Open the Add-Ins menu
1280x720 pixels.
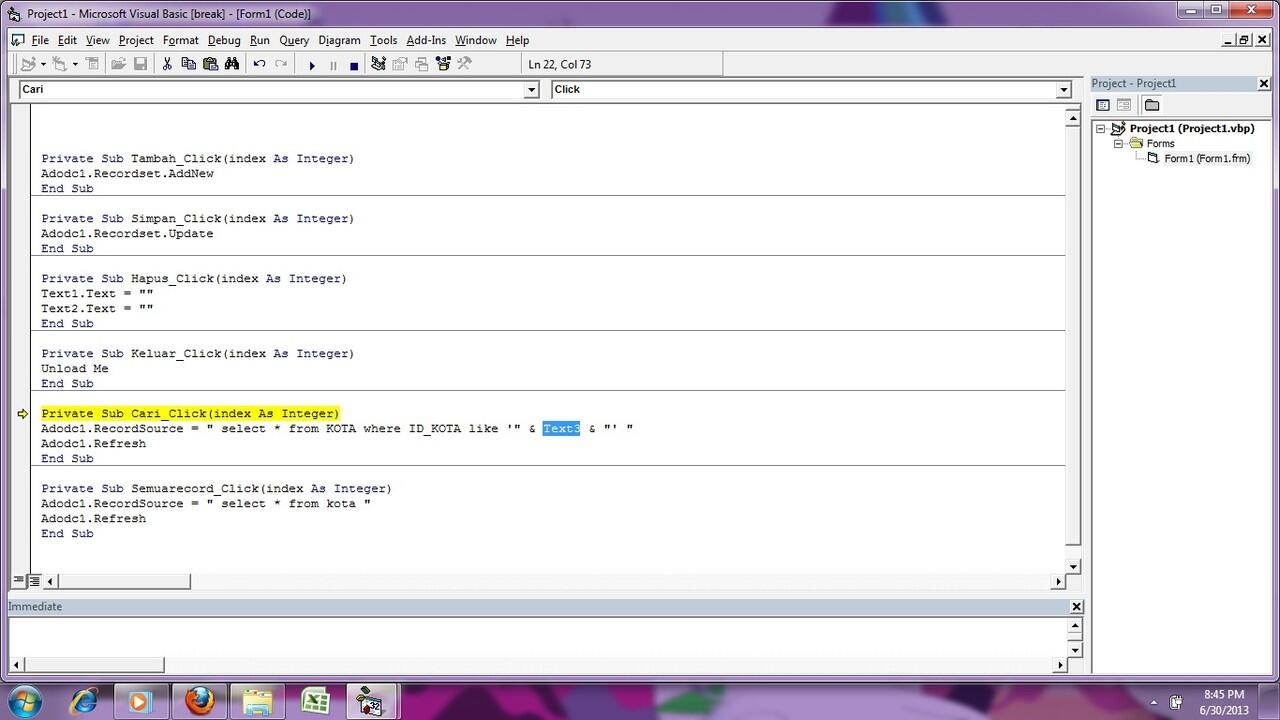[426, 40]
